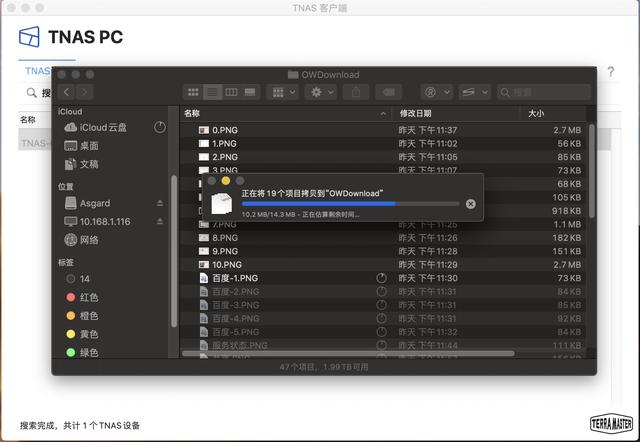Sort by the 名称 column header
The image size is (640, 442).
pyautogui.click(x=280, y=114)
